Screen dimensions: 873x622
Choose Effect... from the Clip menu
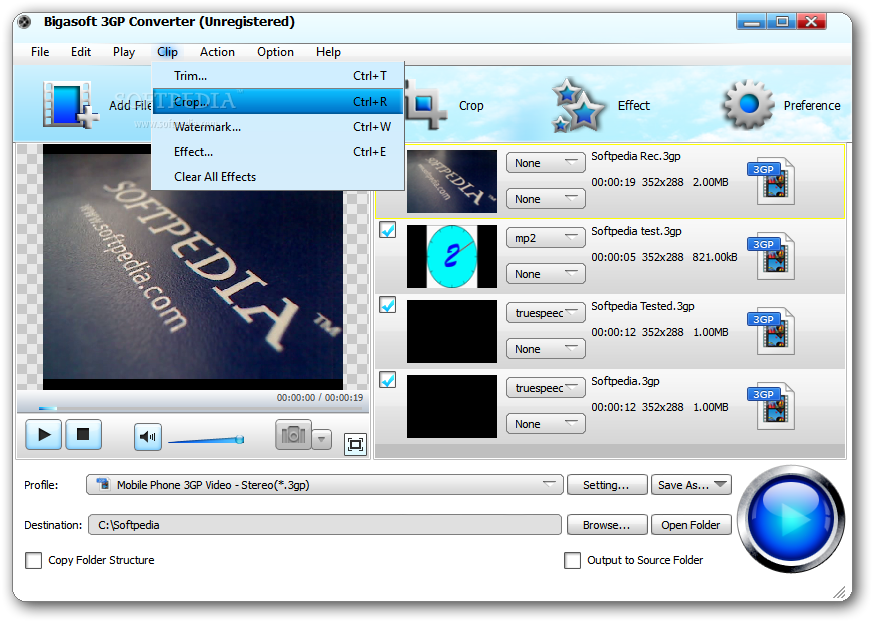(277, 152)
